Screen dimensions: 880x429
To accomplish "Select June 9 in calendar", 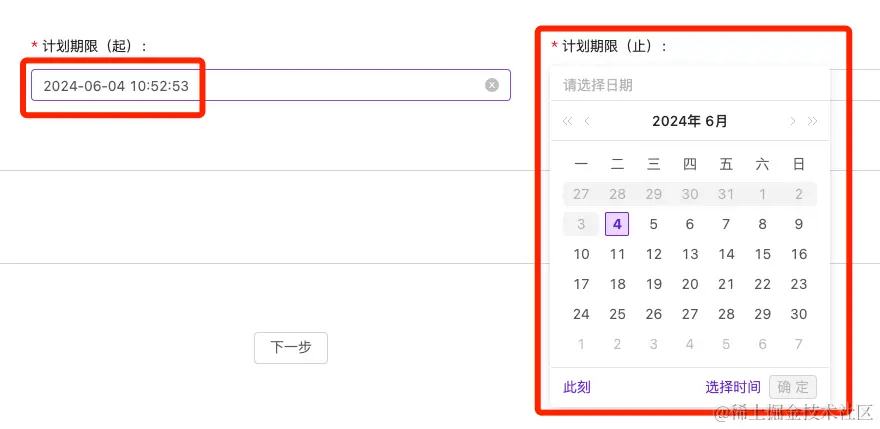I will 799,225.
